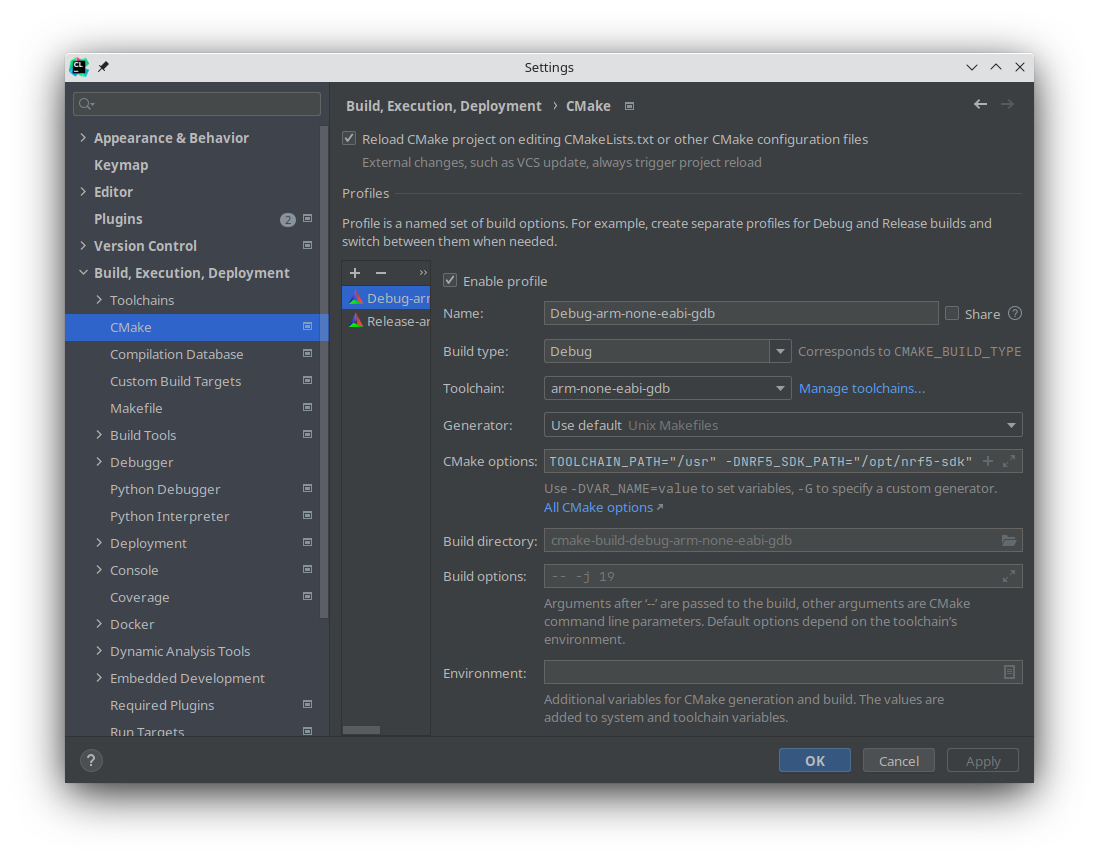Click the Manage toolchains link
The height and width of the screenshot is (860, 1099).
(x=861, y=388)
